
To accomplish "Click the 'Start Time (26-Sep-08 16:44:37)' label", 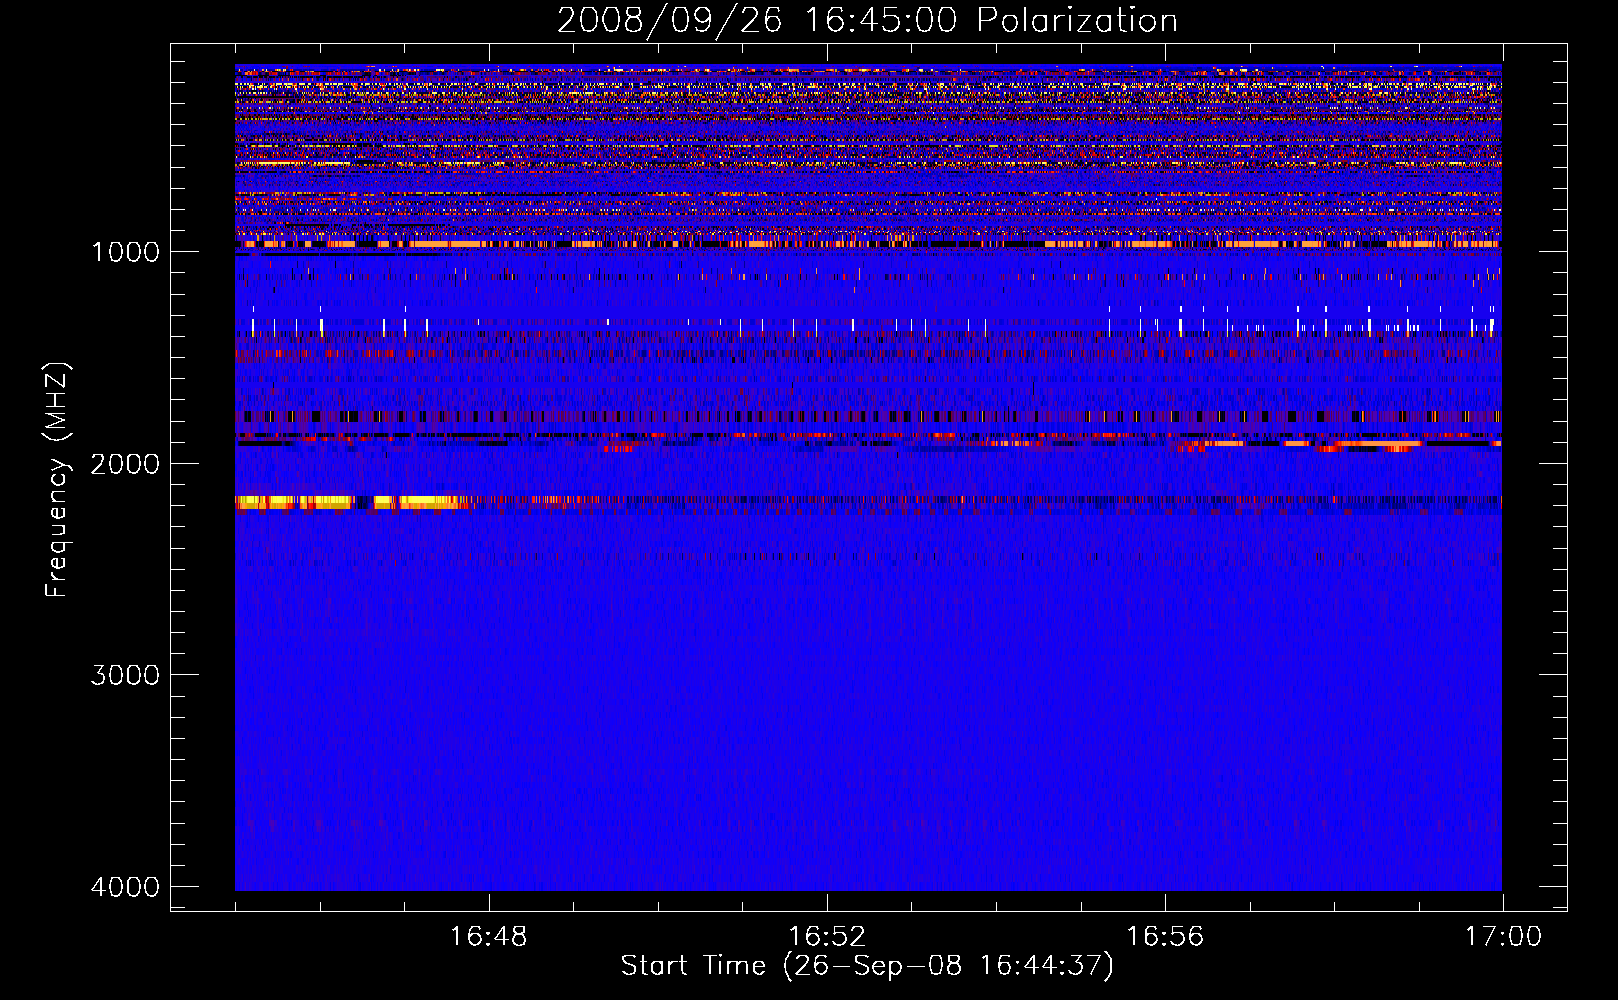I will pos(867,966).
